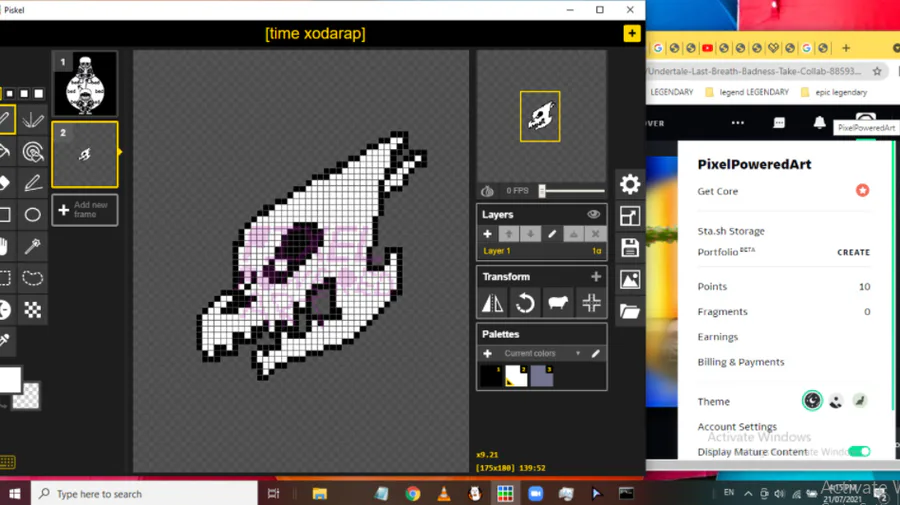900x505 pixels.
Task: Switch to the YouTube browser tab
Action: click(x=707, y=48)
